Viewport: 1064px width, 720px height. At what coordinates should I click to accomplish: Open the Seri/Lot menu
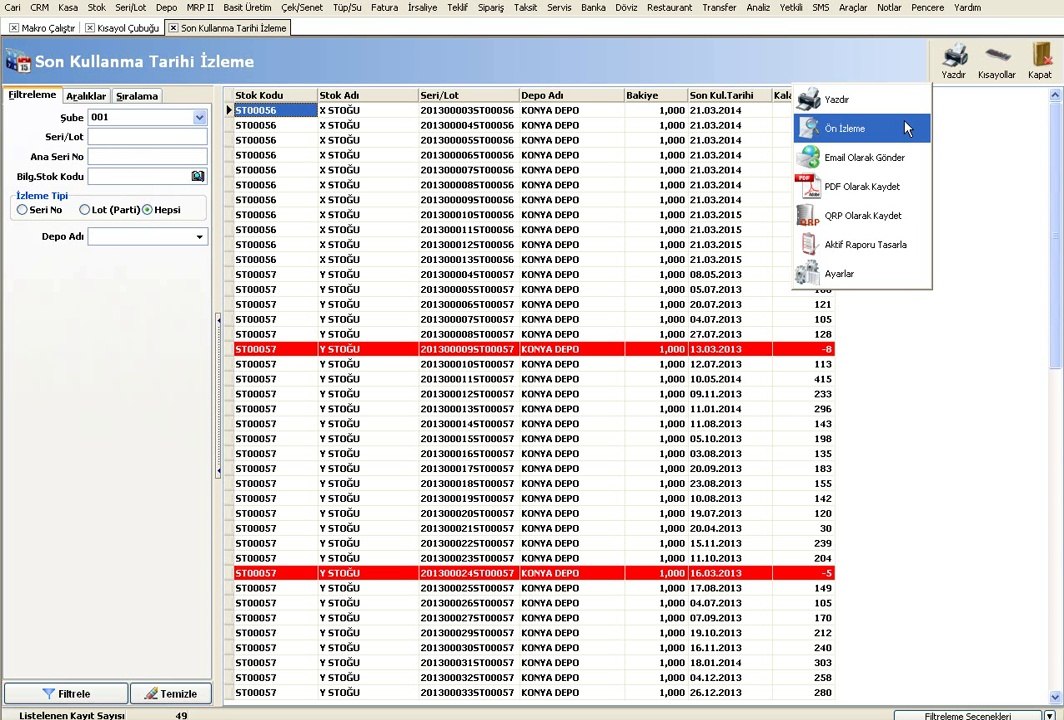[130, 7]
